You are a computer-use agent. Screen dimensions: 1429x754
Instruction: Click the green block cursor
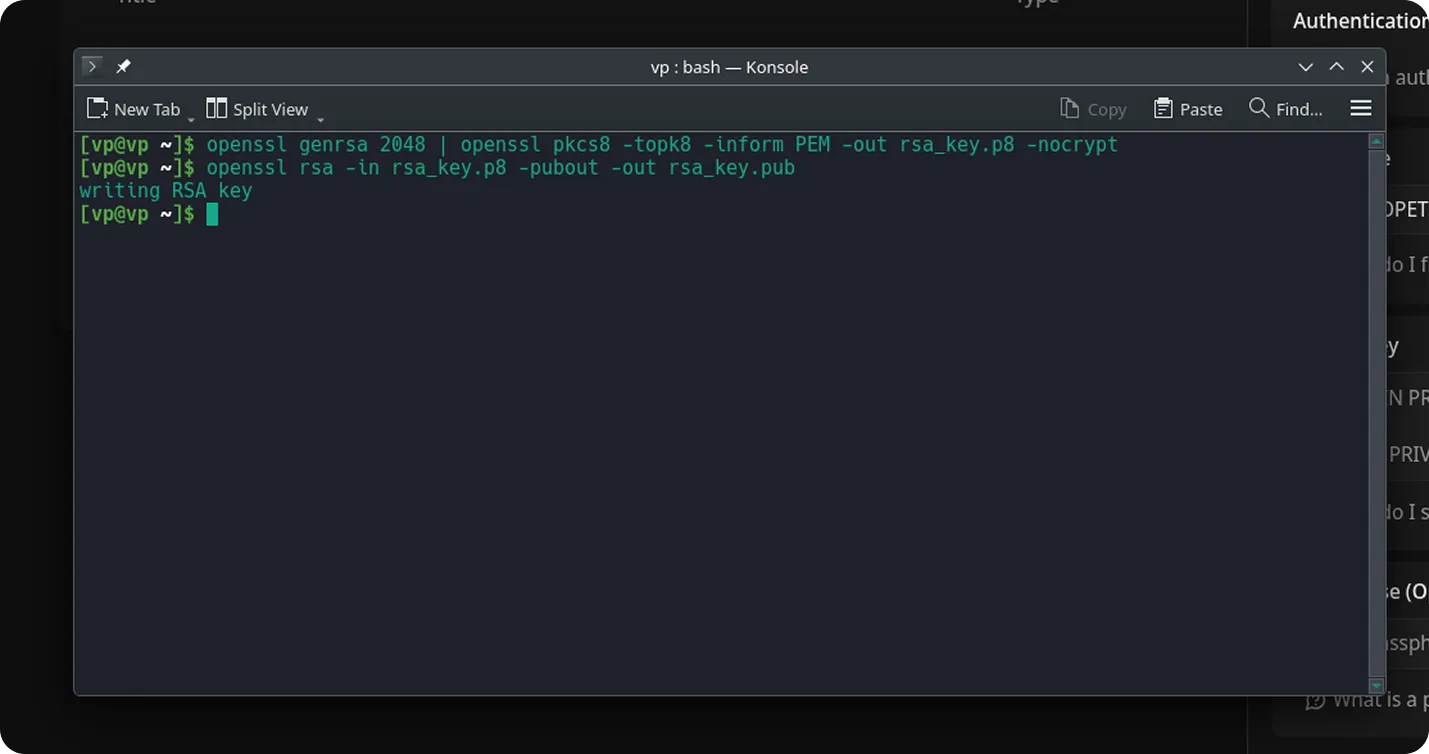point(212,213)
